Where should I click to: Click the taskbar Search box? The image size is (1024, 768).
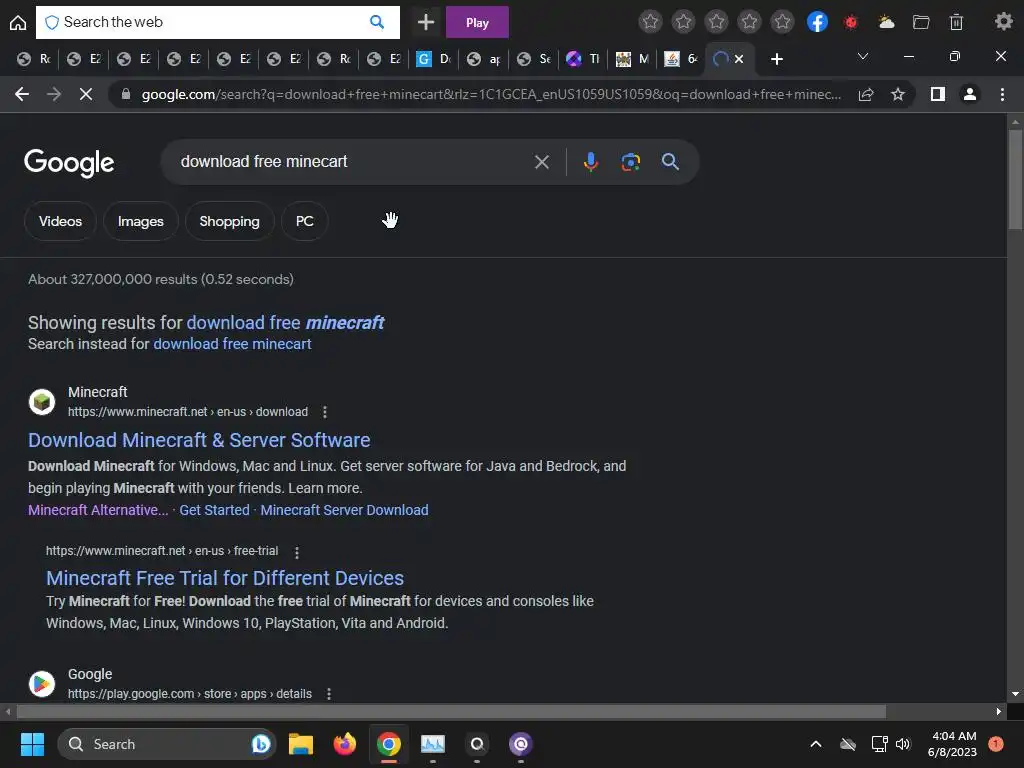point(167,744)
